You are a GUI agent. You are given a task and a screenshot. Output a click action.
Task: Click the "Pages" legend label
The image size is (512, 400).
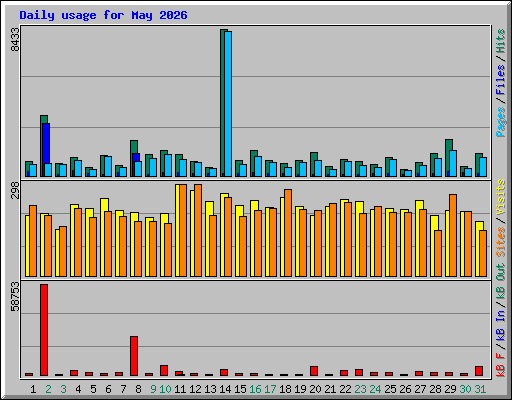click(x=501, y=122)
